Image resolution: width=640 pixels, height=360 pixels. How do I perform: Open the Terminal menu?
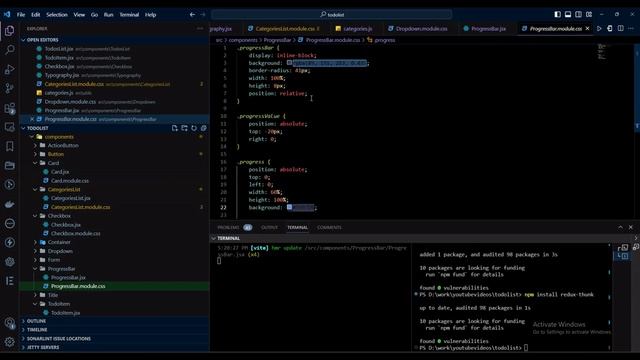point(129,15)
